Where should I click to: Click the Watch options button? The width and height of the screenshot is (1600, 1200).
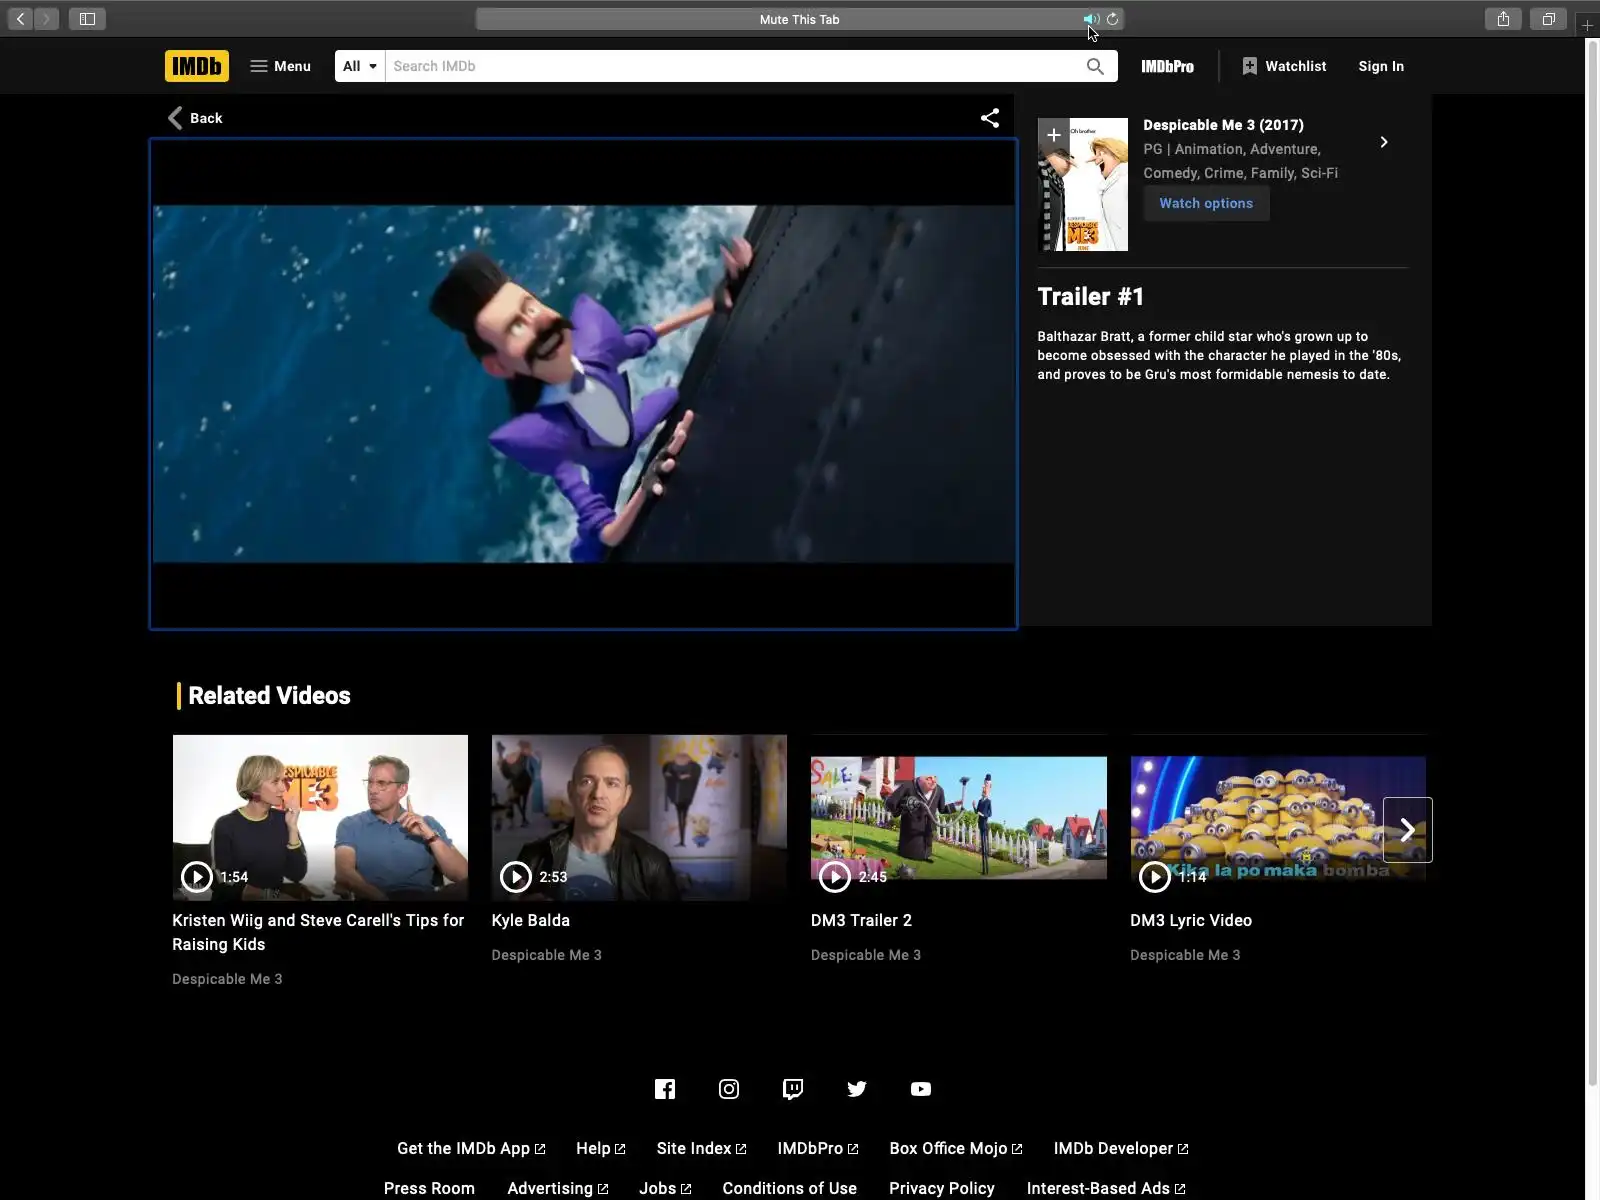[1206, 203]
